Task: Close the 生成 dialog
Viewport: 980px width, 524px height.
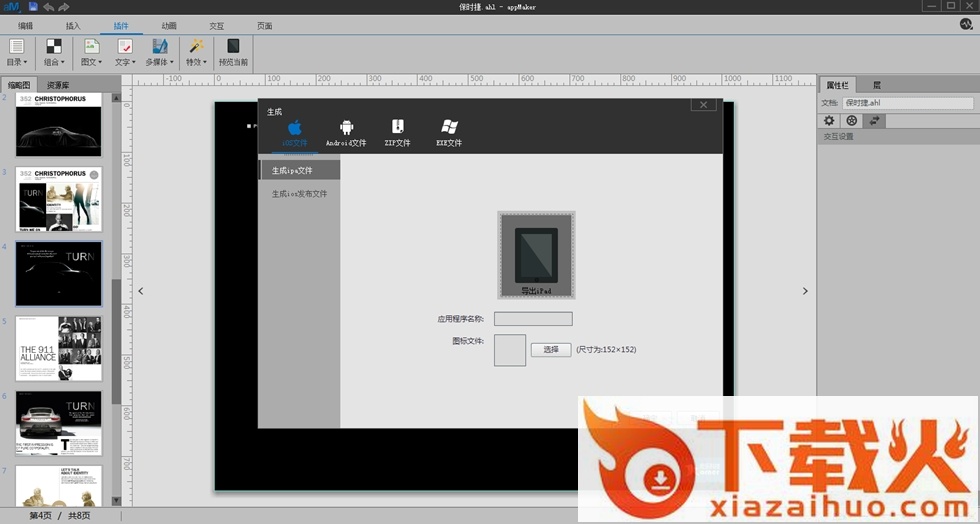Action: click(703, 105)
